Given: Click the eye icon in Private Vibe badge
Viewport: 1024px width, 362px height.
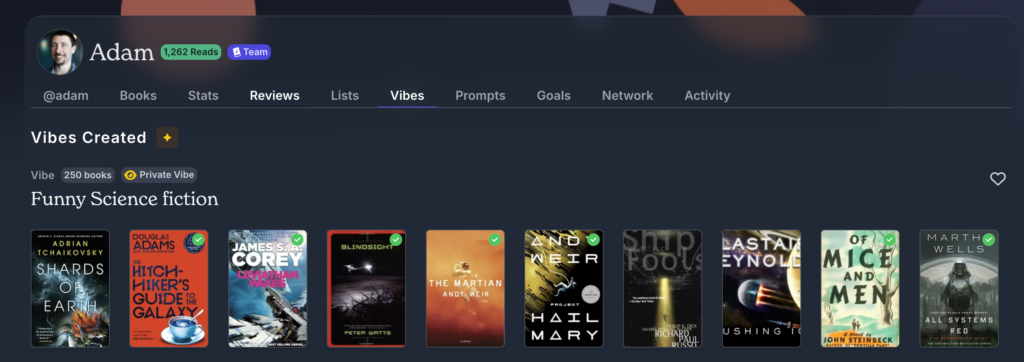Looking at the screenshot, I should coord(130,175).
